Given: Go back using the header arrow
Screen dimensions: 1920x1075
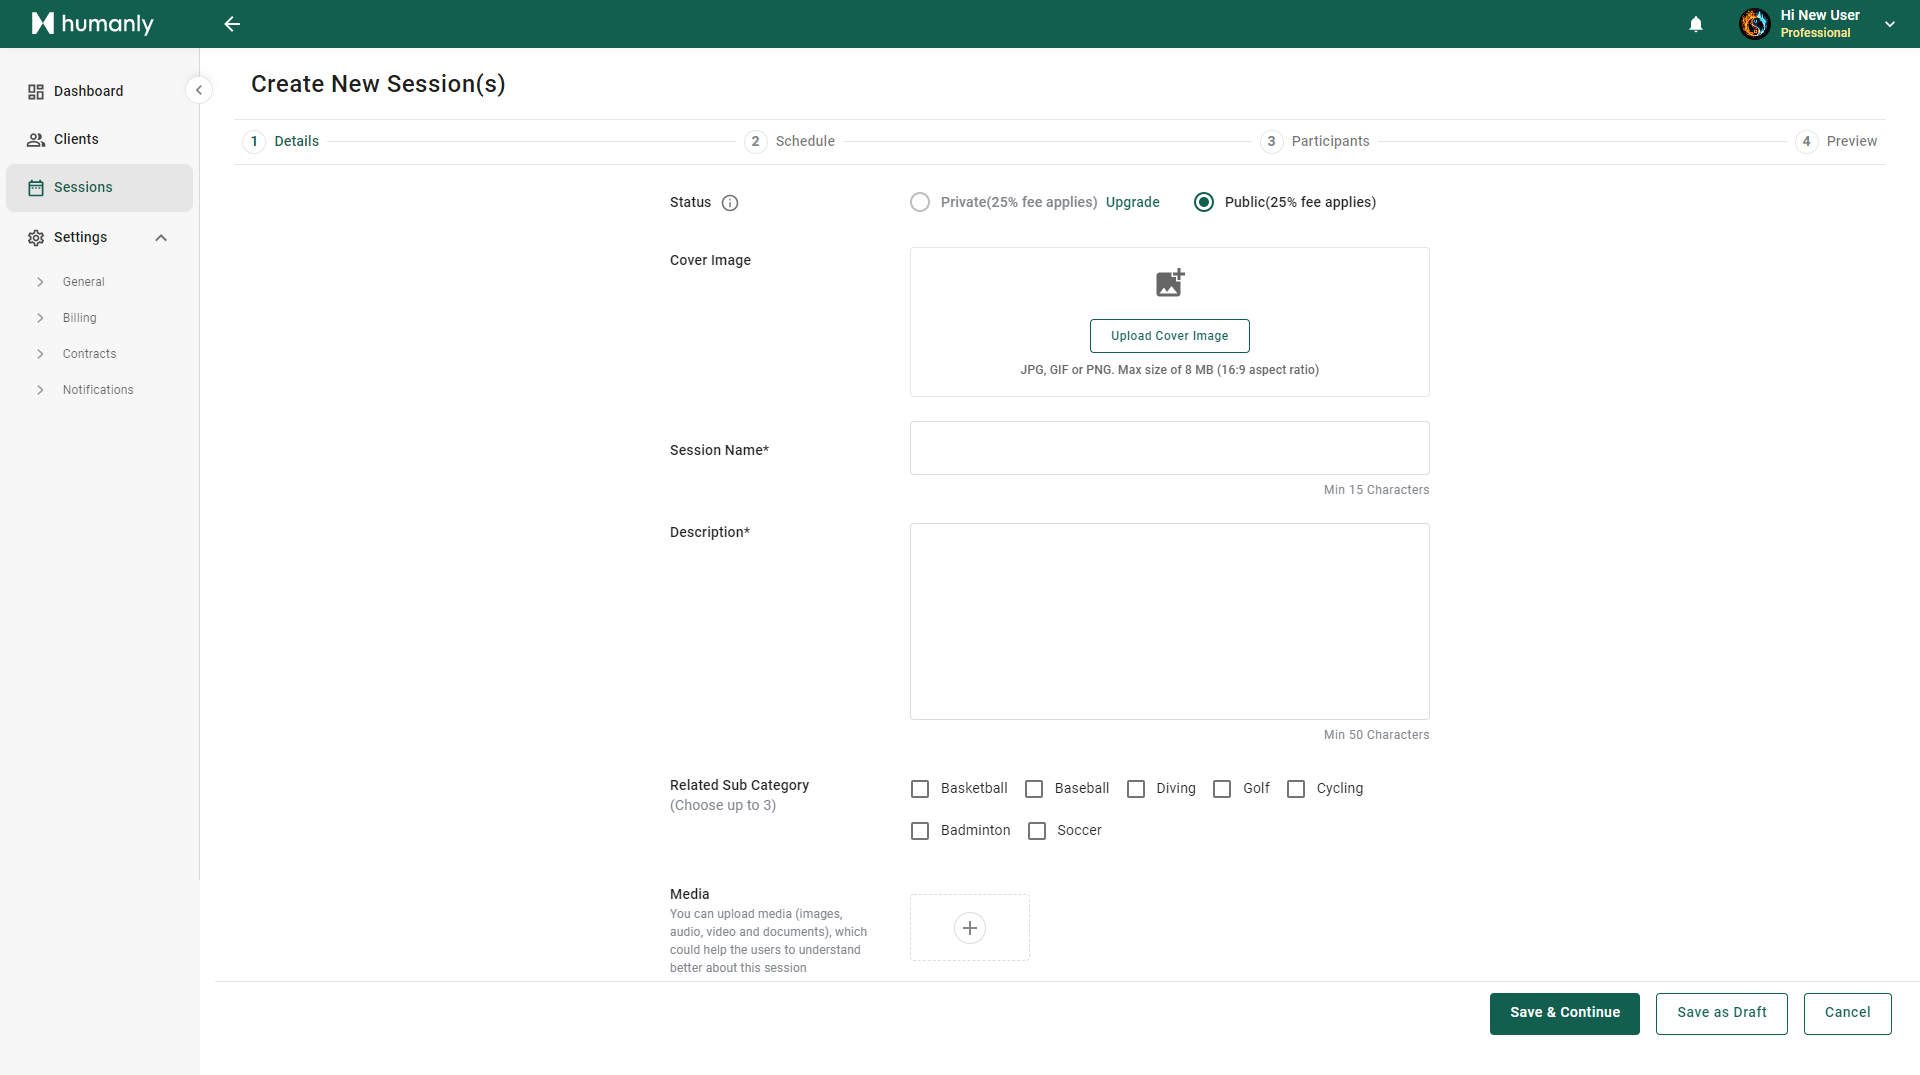Looking at the screenshot, I should pos(232,24).
